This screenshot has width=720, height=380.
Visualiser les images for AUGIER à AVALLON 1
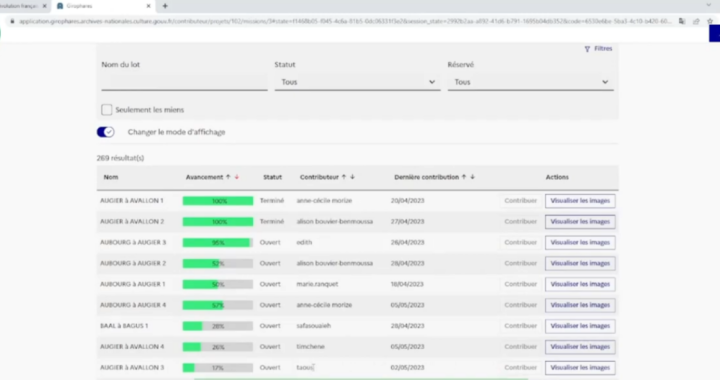[580, 201]
